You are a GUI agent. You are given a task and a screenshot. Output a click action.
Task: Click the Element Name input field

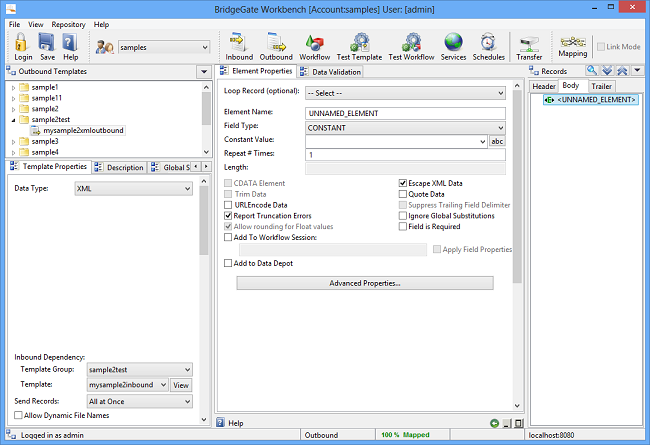405,113
